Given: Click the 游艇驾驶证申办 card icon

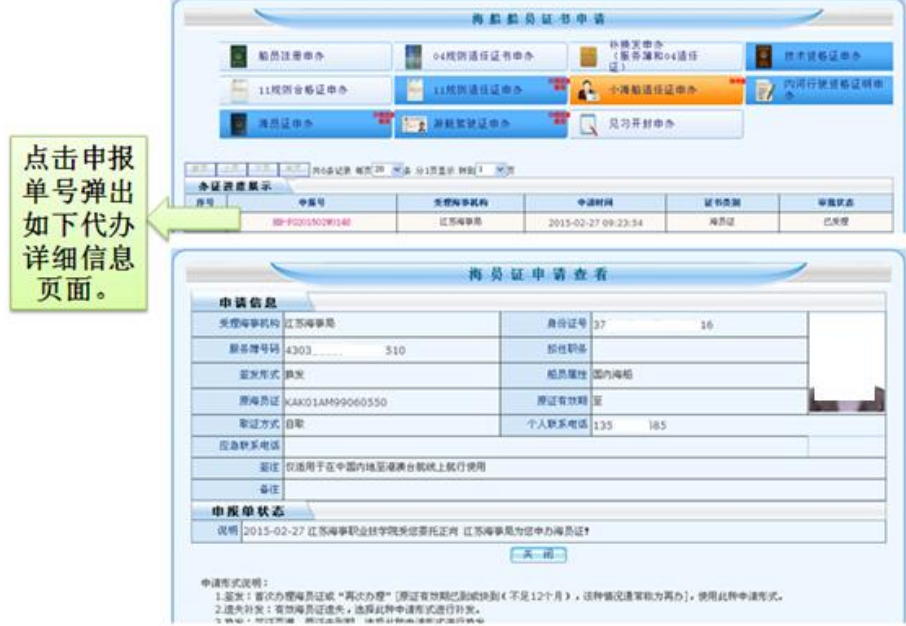Looking at the screenshot, I should point(413,124).
